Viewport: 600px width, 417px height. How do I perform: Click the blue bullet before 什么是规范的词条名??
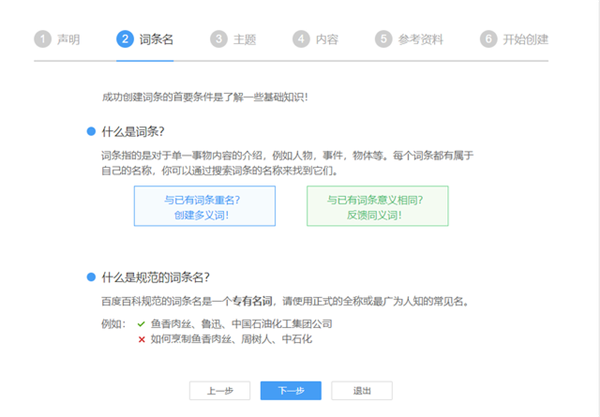point(91,277)
